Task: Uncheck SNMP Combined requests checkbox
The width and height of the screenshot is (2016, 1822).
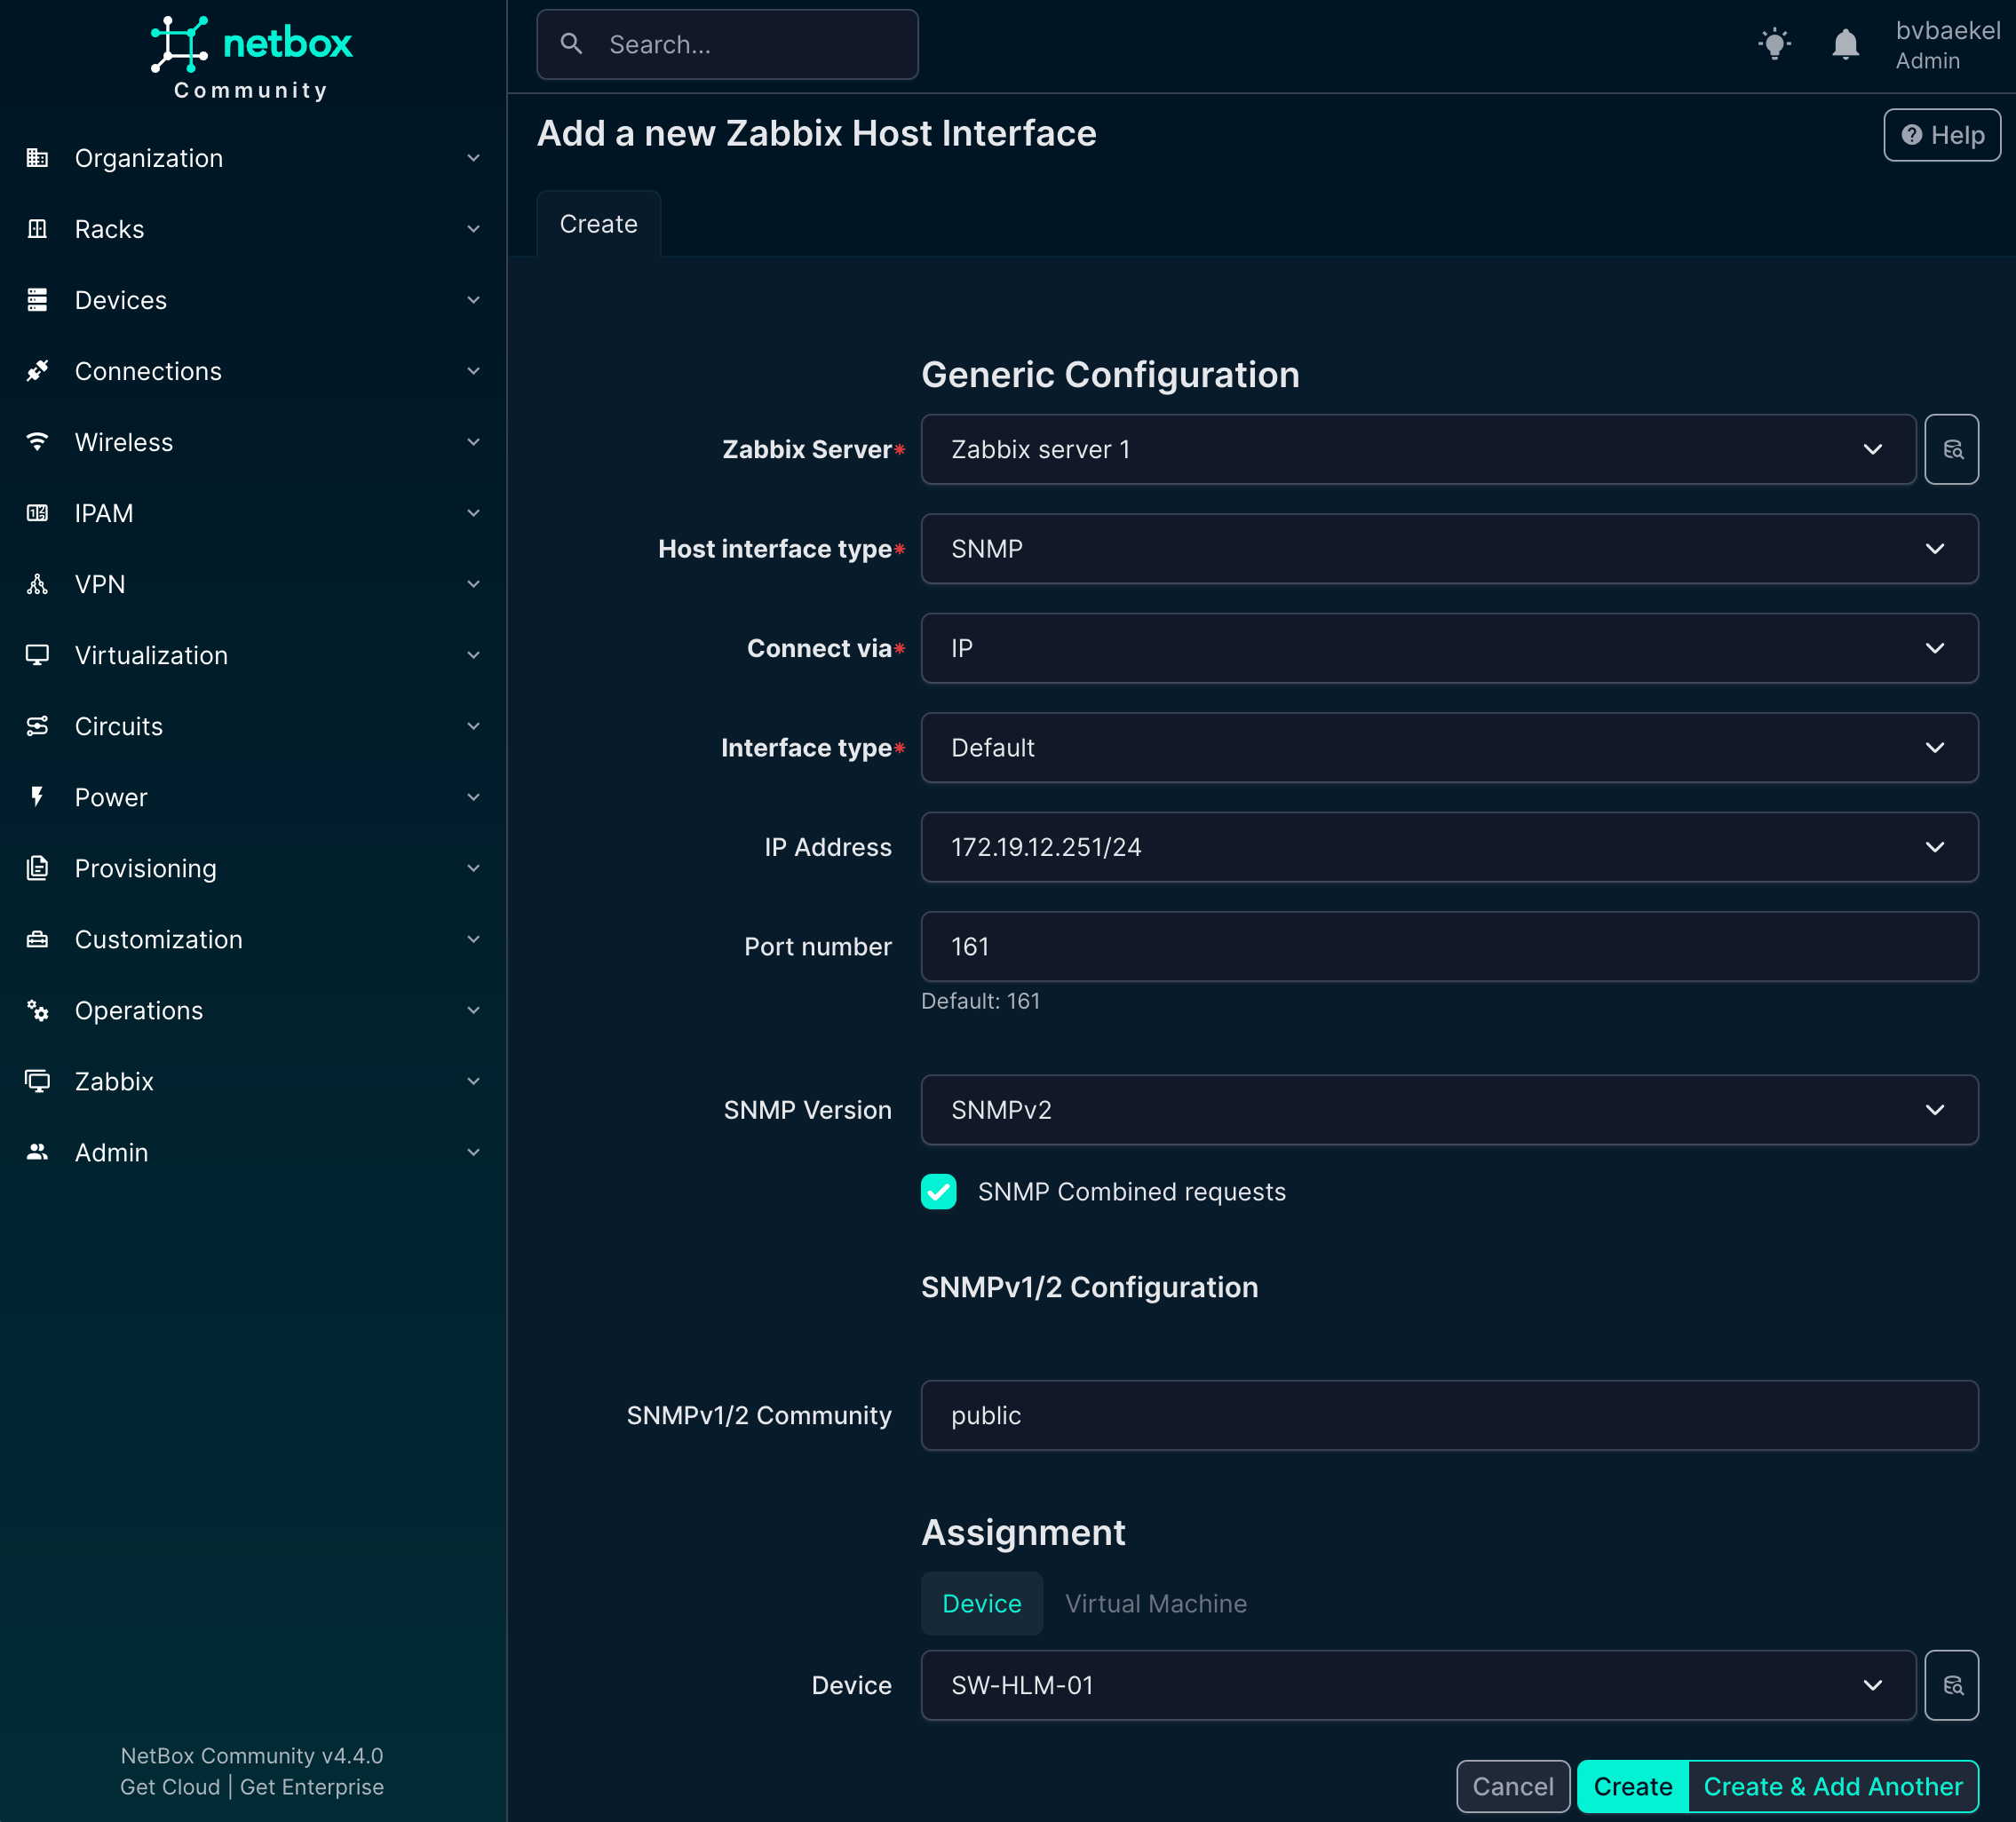Action: (938, 1191)
